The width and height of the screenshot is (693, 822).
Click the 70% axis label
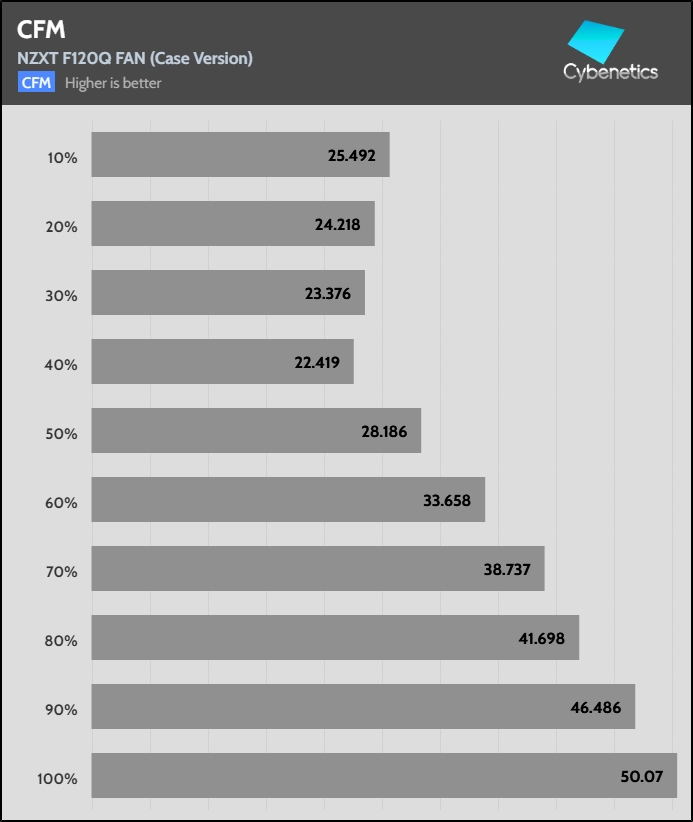62,572
